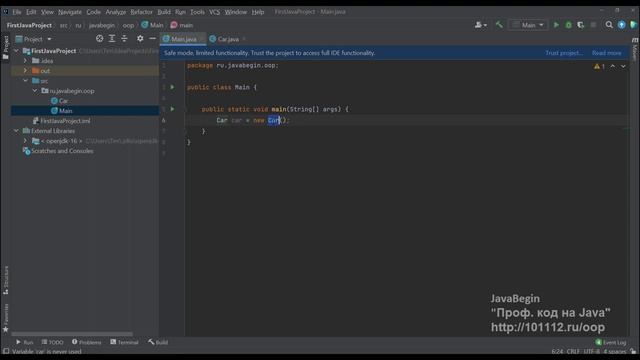Image resolution: width=640 pixels, height=360 pixels.
Task: Collapse the ru.javabegin.oop package
Action: 35,90
